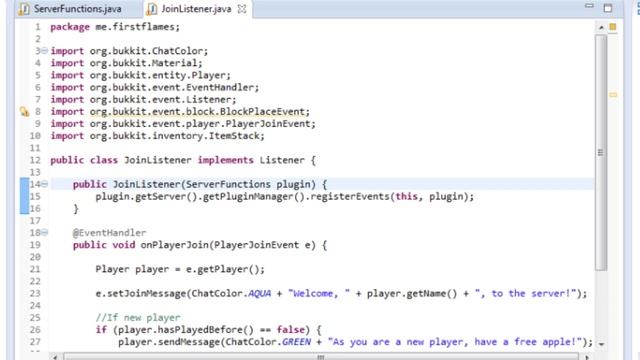This screenshot has width=640, height=360.
Task: Click the Java file icon on ServerFunctions.java tab
Action: tap(24, 9)
